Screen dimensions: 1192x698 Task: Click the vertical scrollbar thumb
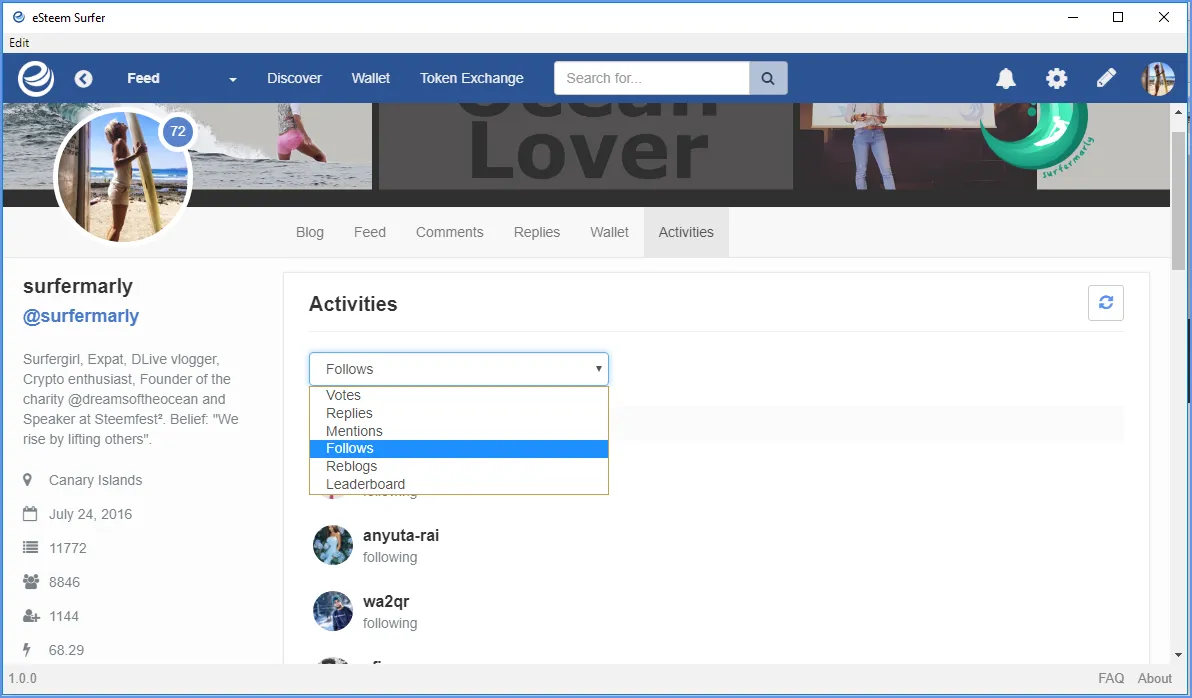[1178, 201]
